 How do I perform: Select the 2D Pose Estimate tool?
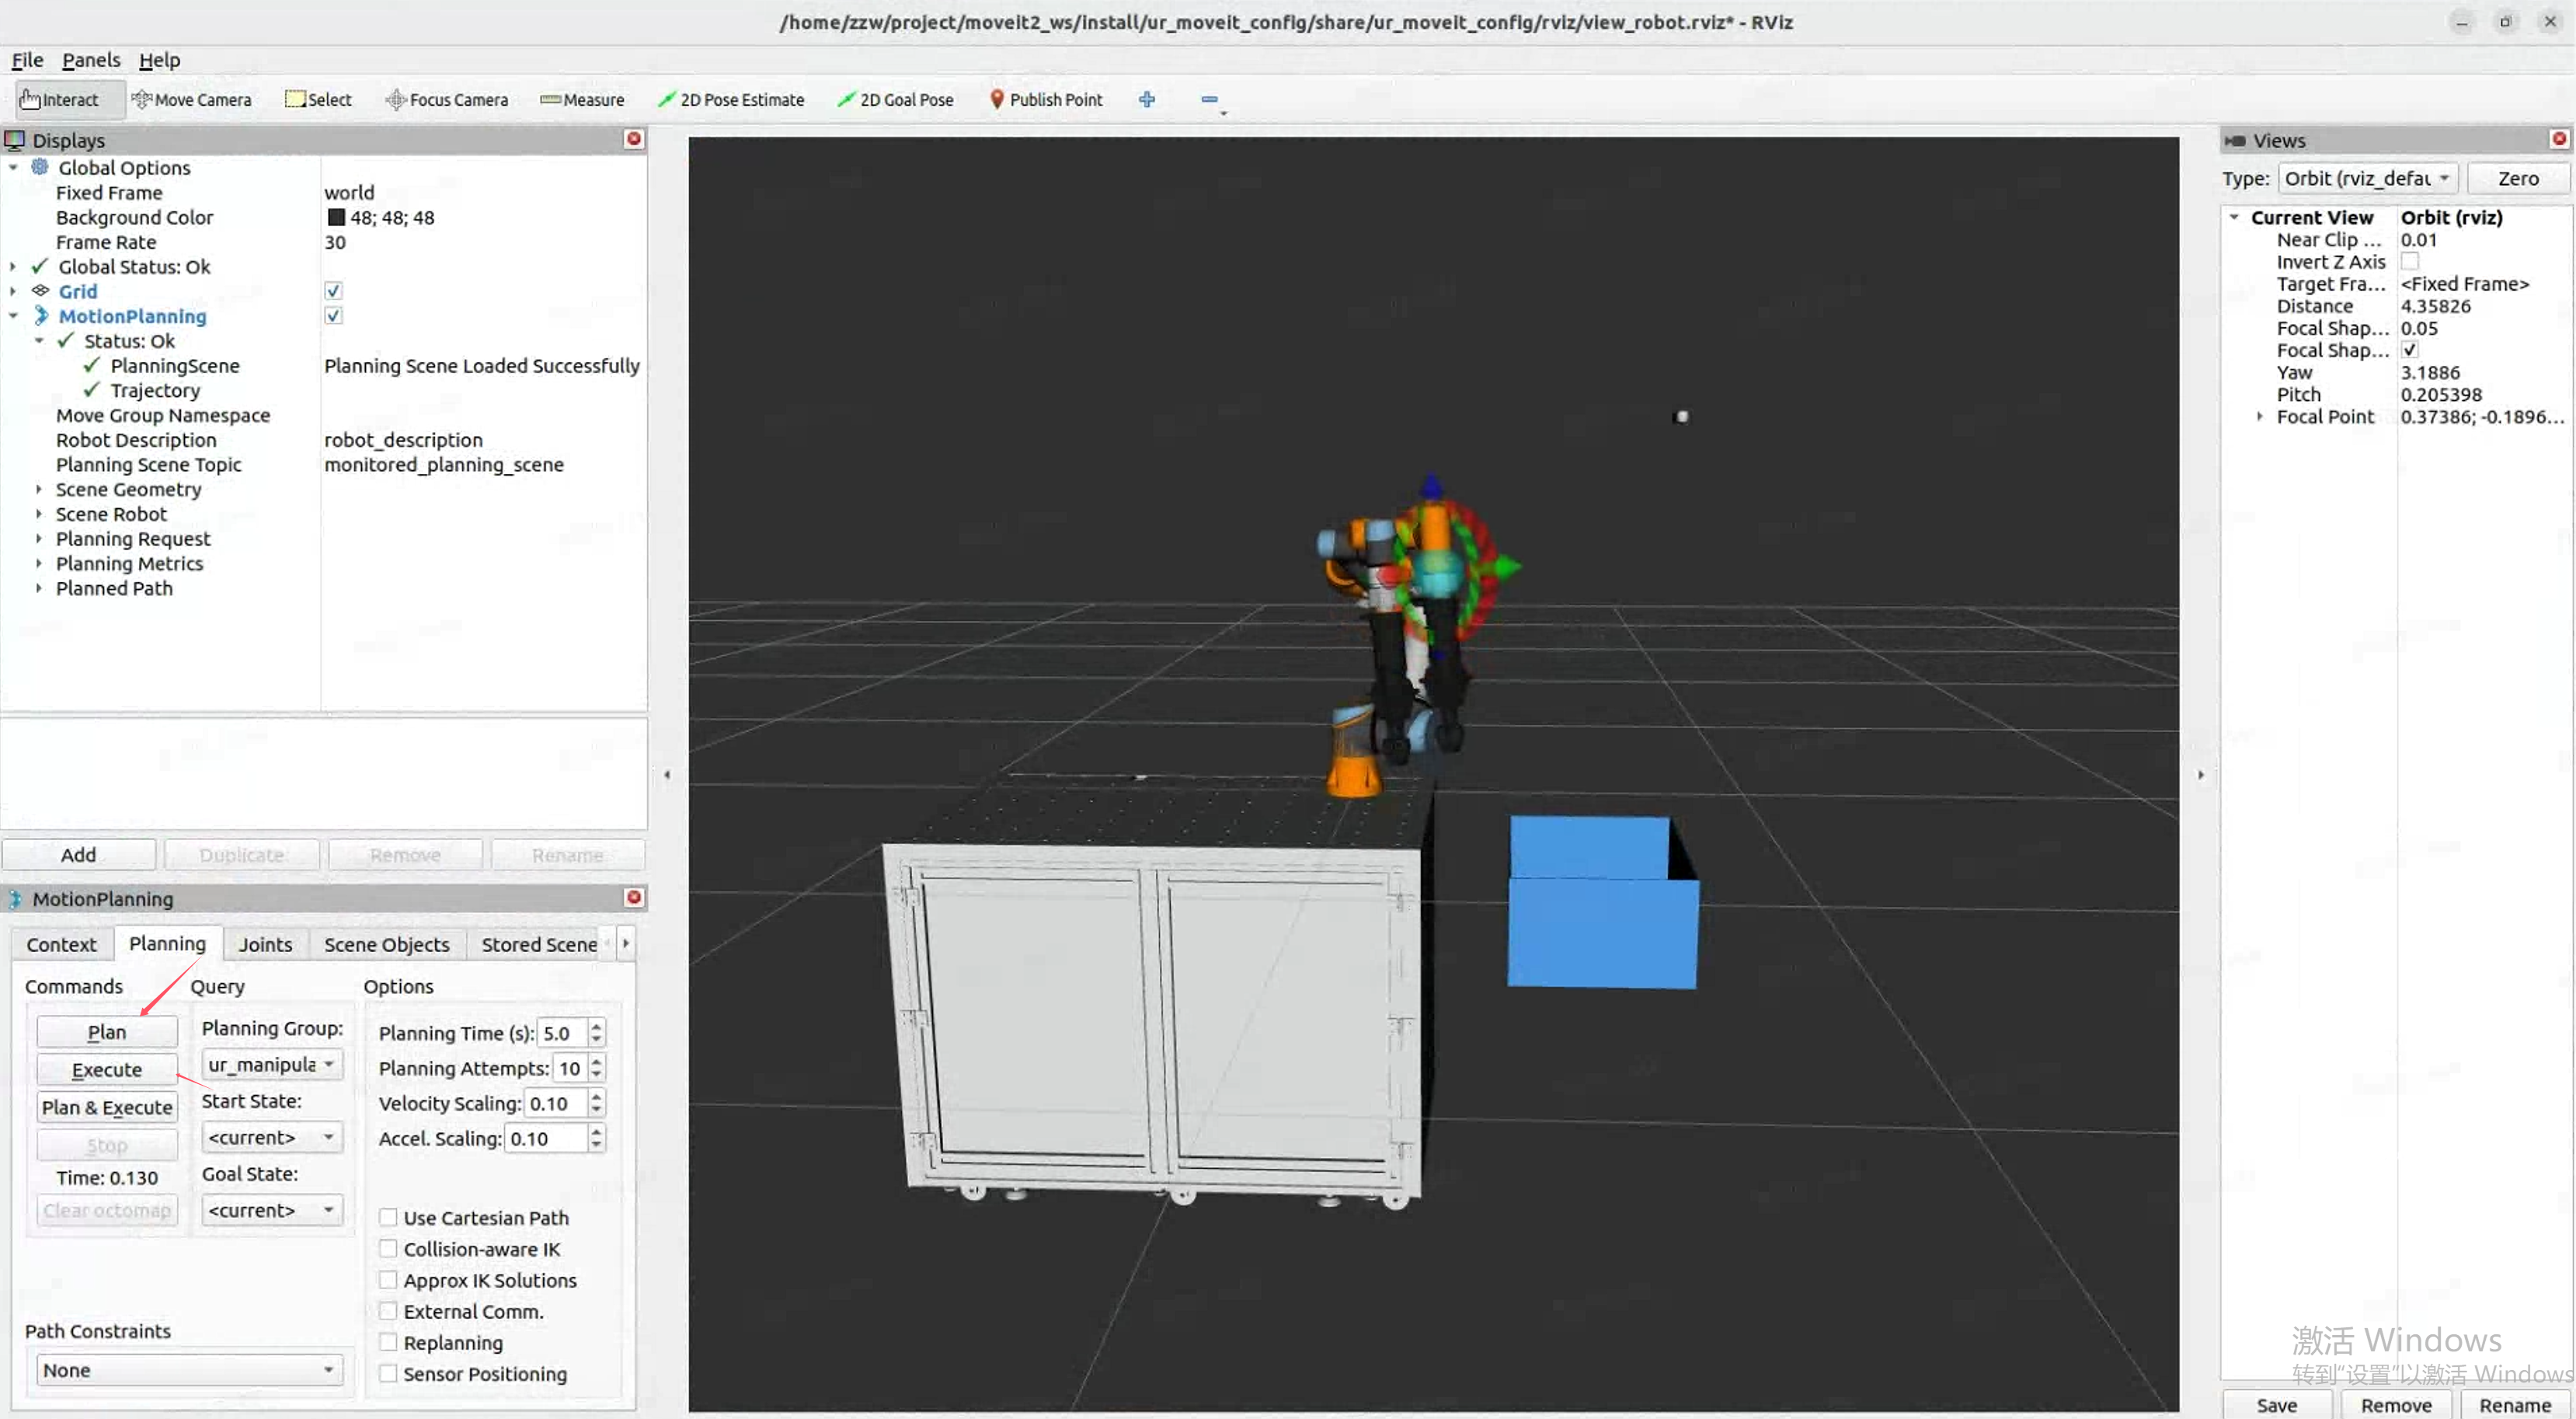click(x=731, y=99)
